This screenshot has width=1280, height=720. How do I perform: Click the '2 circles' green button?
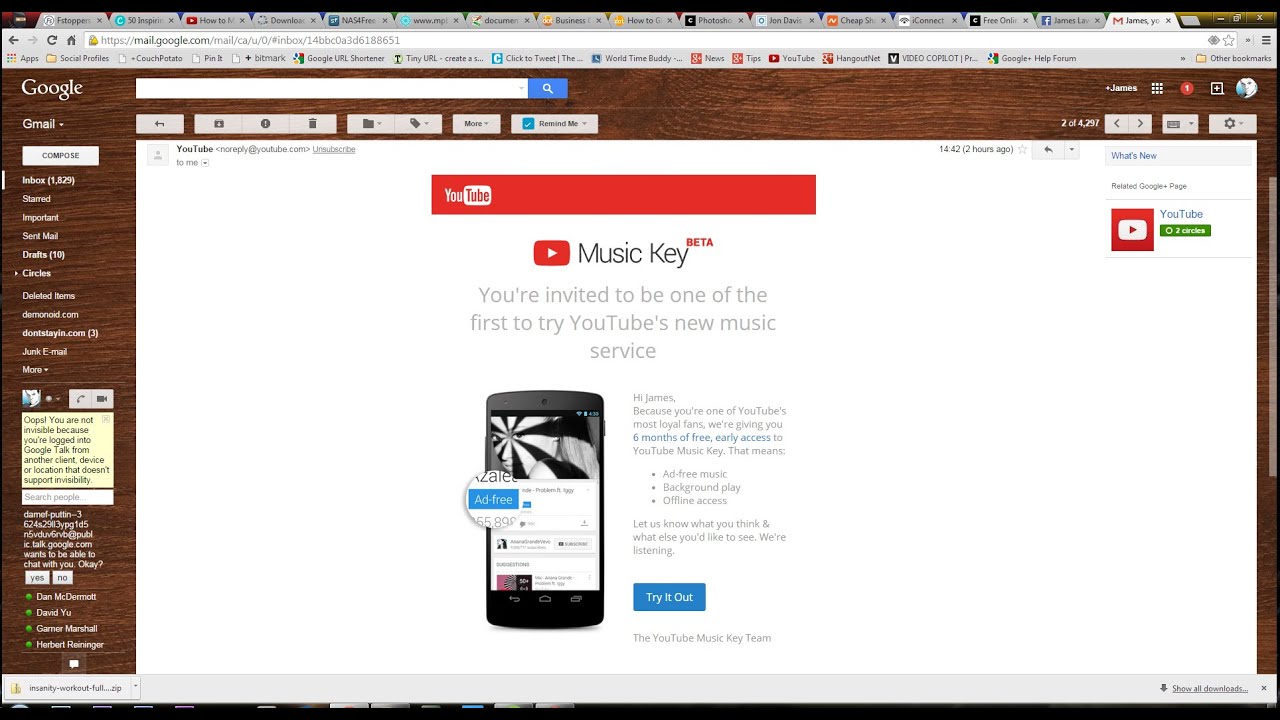[x=1185, y=231]
